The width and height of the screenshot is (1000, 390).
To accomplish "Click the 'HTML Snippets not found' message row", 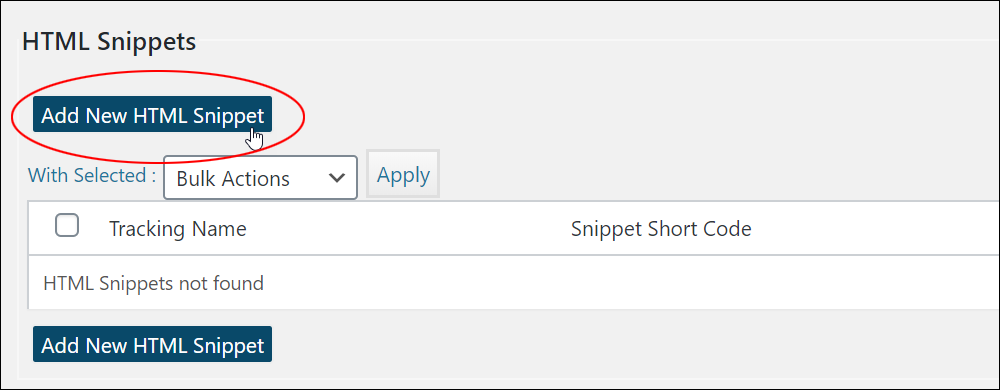I will (514, 283).
